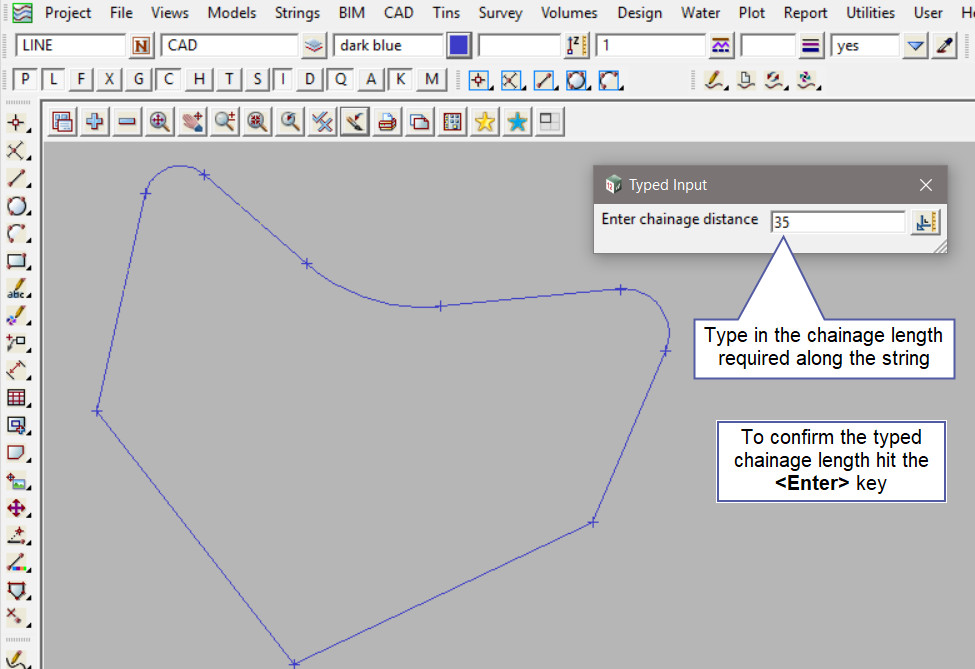Click the minus zoom-out view icon
Image resolution: width=975 pixels, height=669 pixels.
click(127, 122)
